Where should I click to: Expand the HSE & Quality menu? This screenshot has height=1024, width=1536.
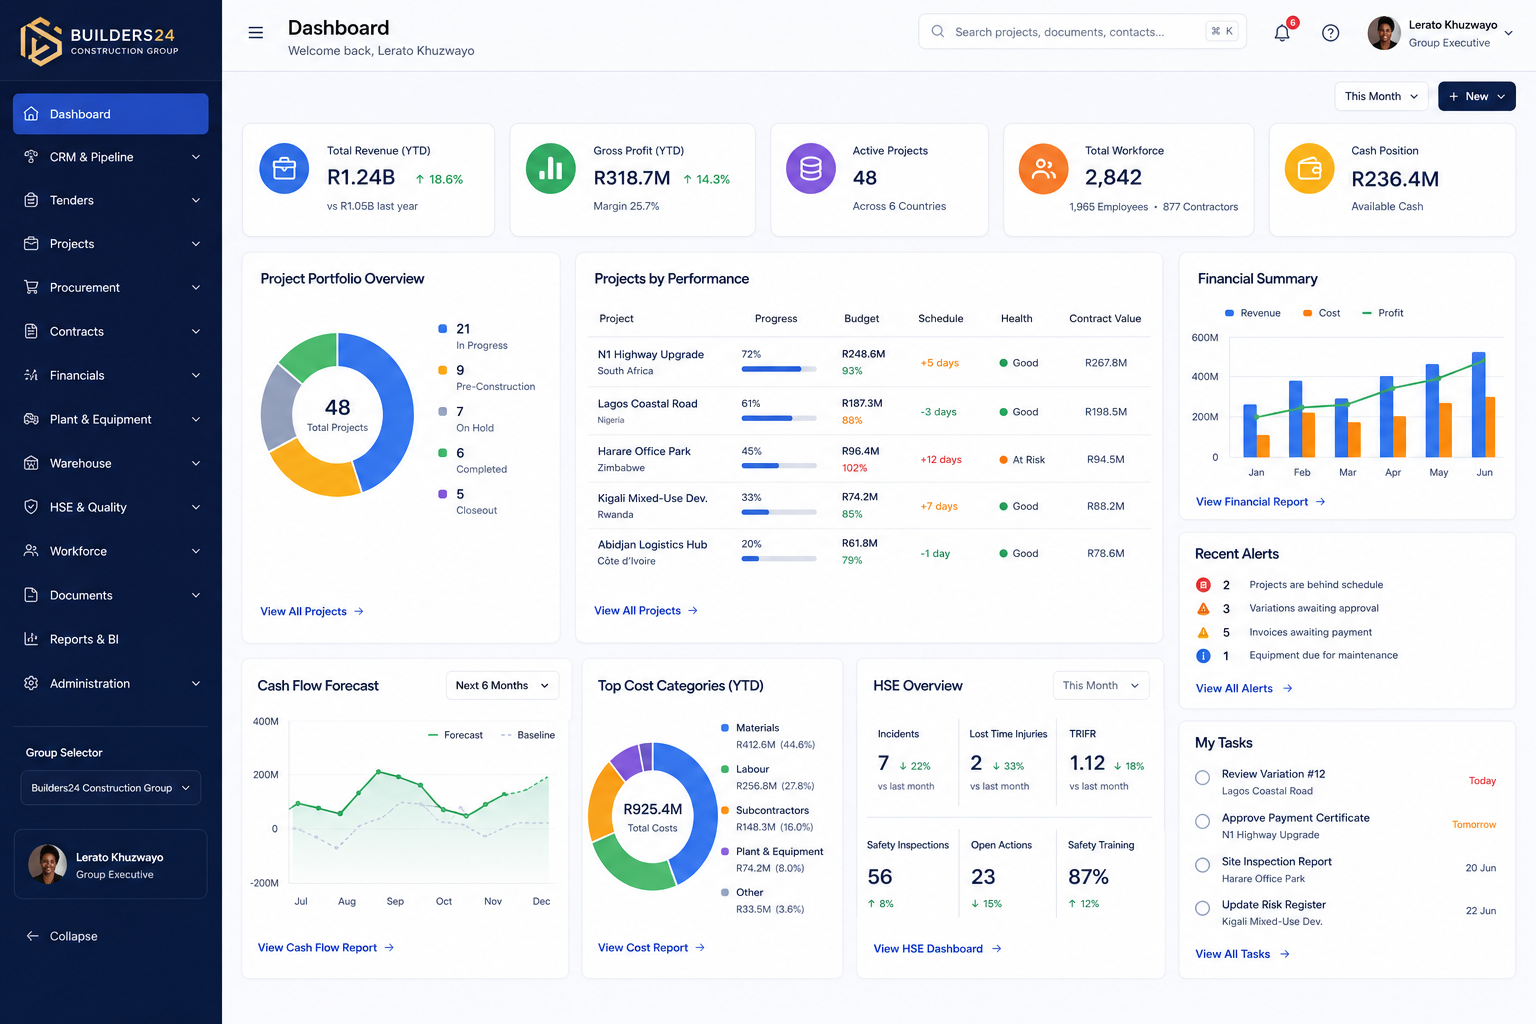coord(110,507)
